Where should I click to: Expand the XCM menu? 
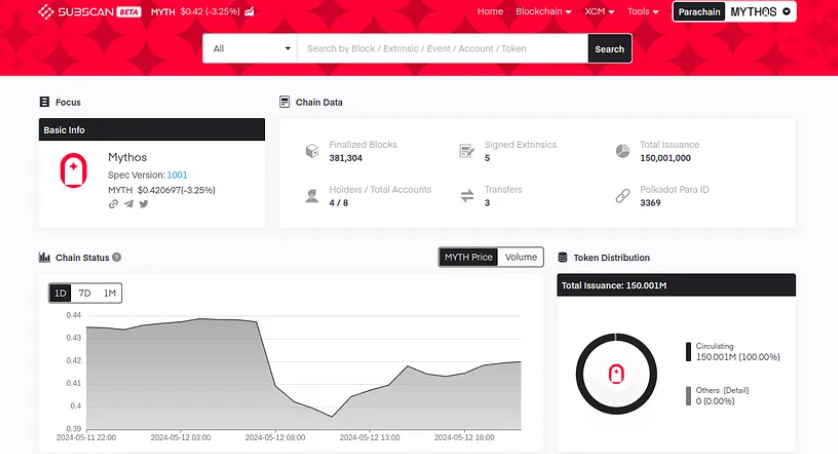(x=599, y=12)
